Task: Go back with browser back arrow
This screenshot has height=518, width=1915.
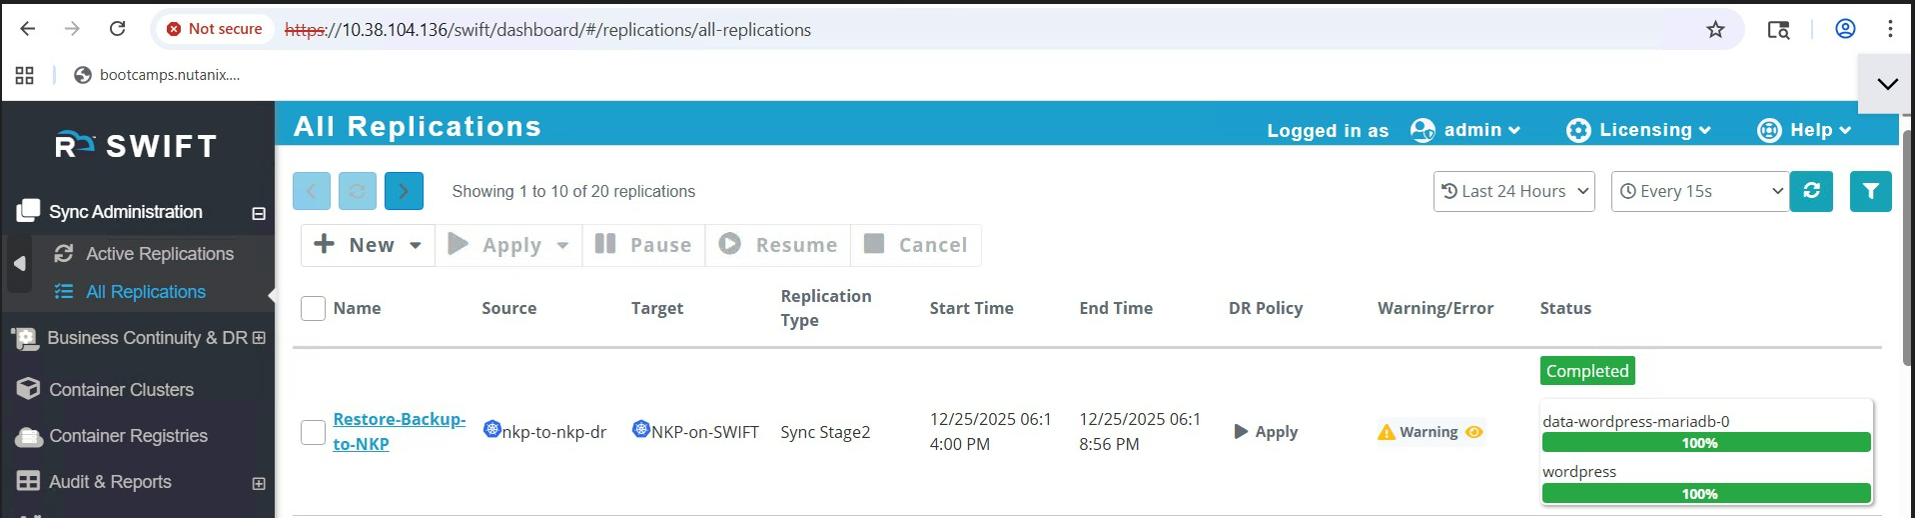Action: click(28, 29)
